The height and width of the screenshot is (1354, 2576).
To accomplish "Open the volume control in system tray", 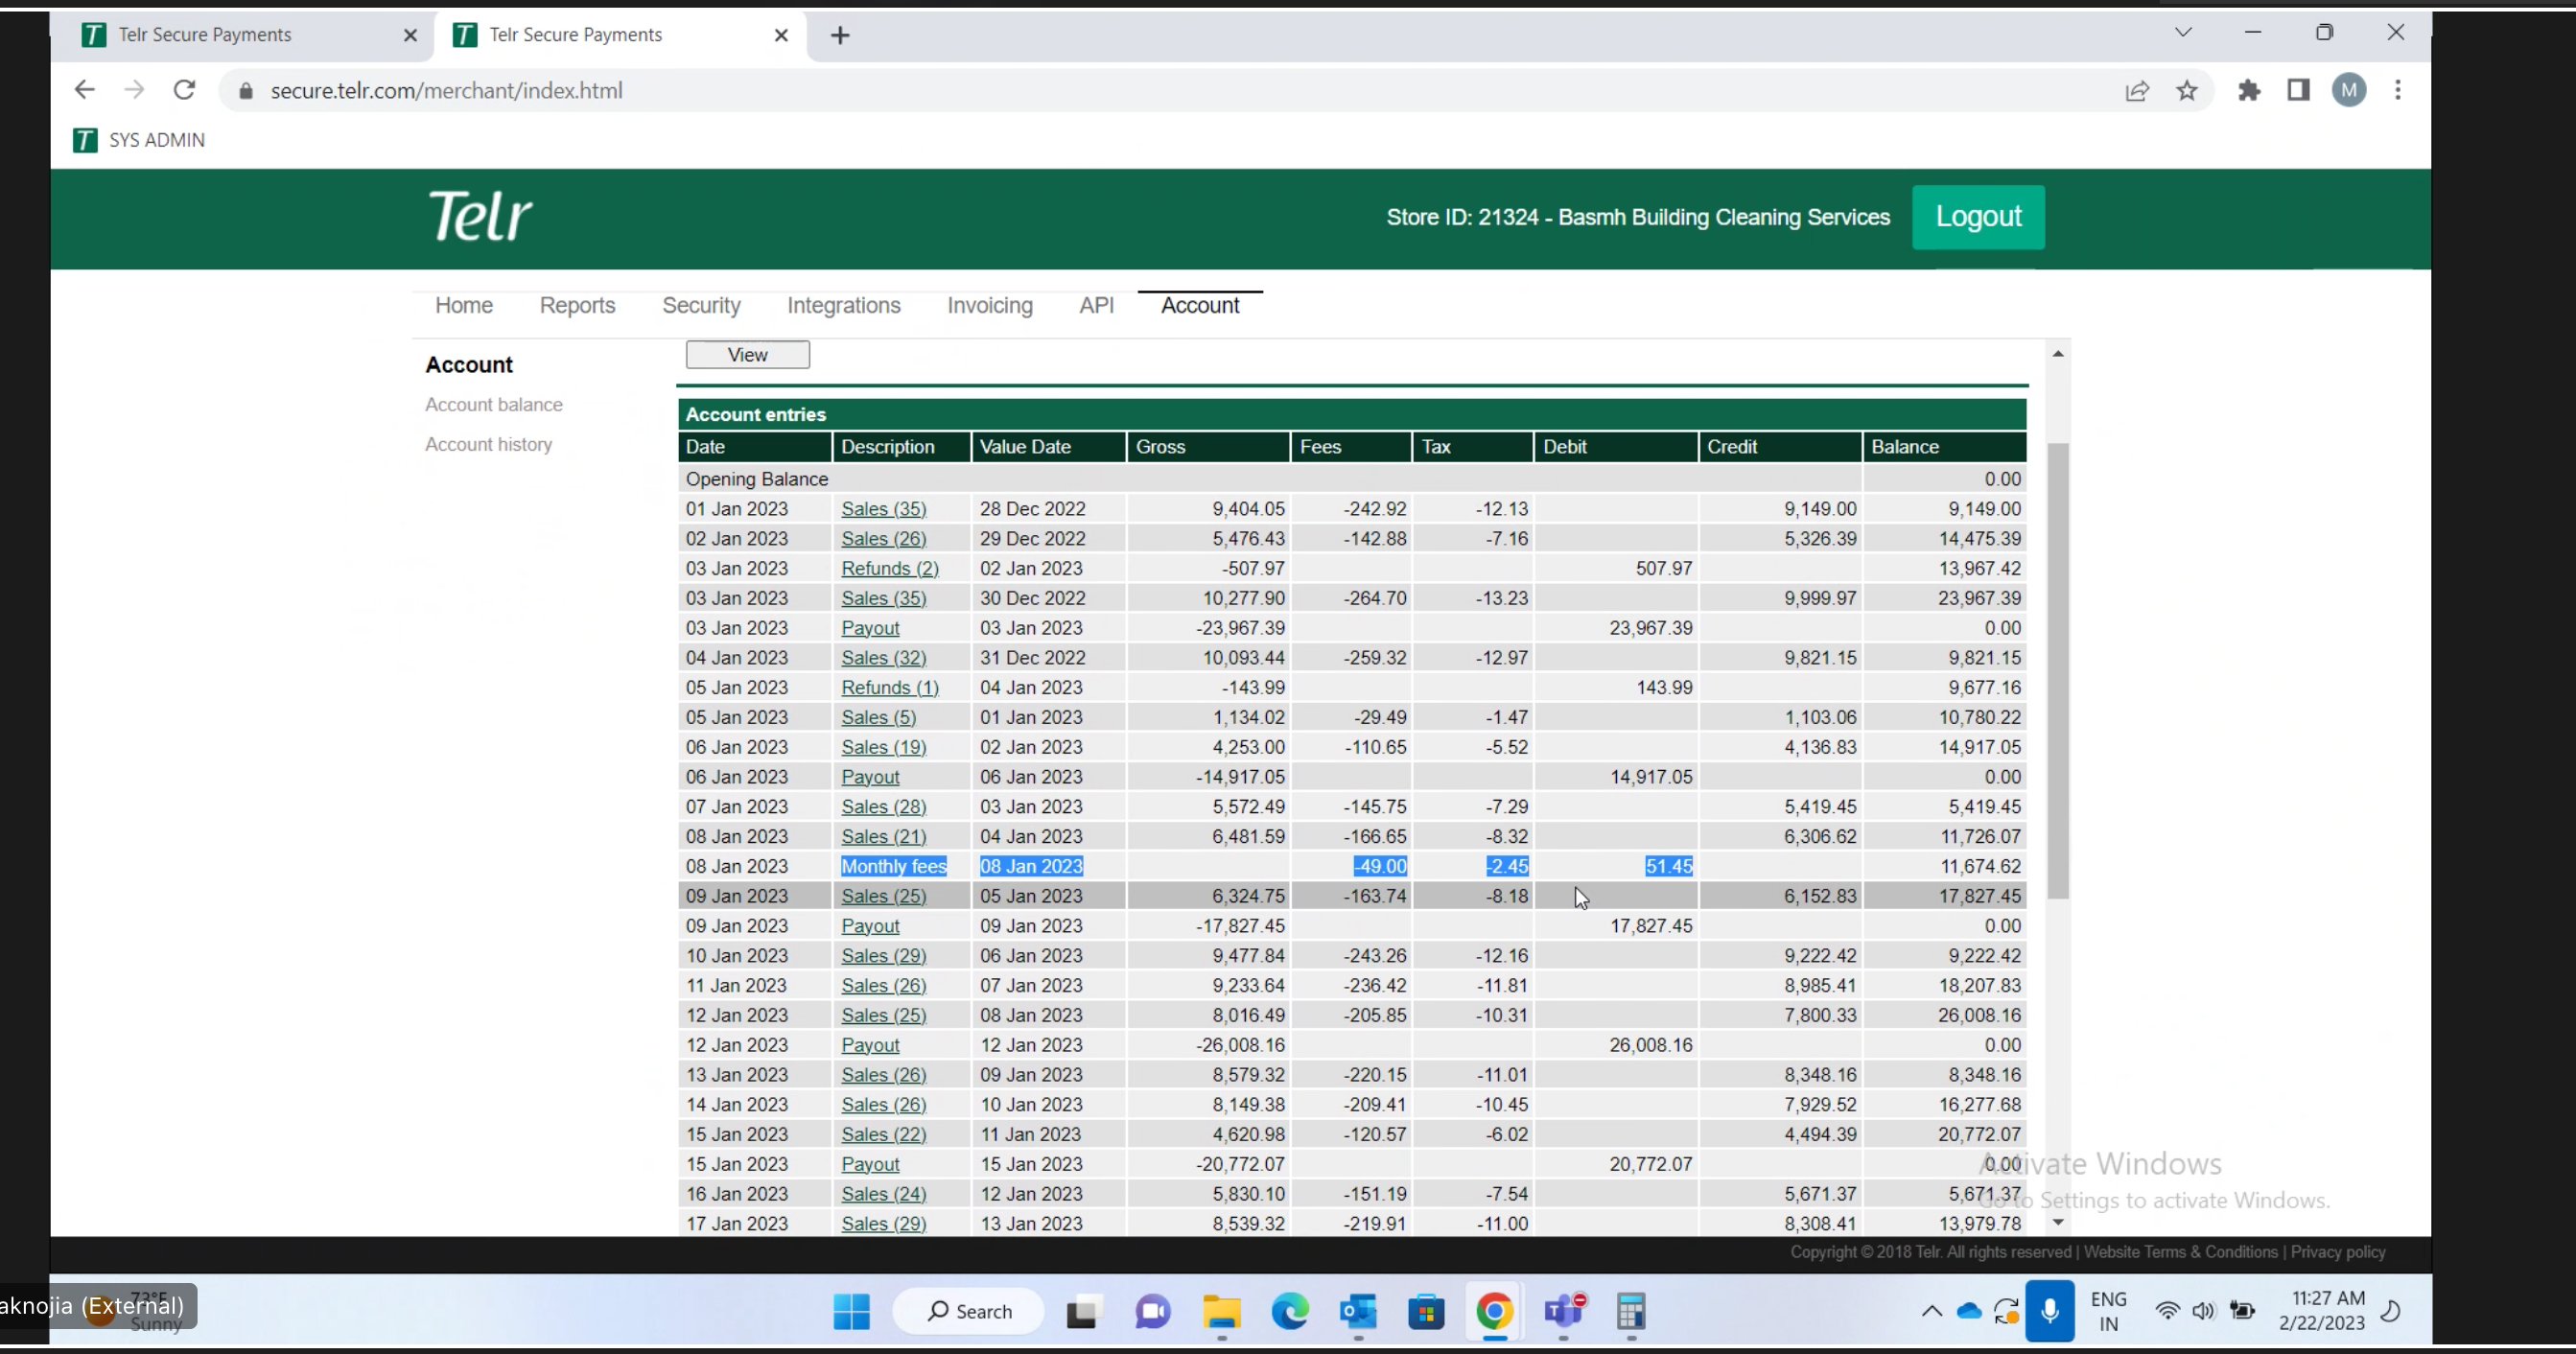I will point(2203,1311).
